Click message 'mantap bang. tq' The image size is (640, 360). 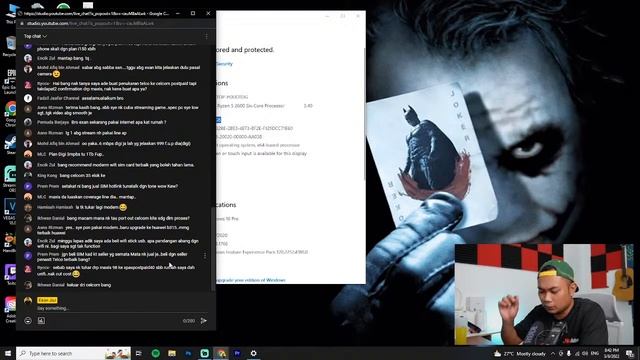pos(73,58)
